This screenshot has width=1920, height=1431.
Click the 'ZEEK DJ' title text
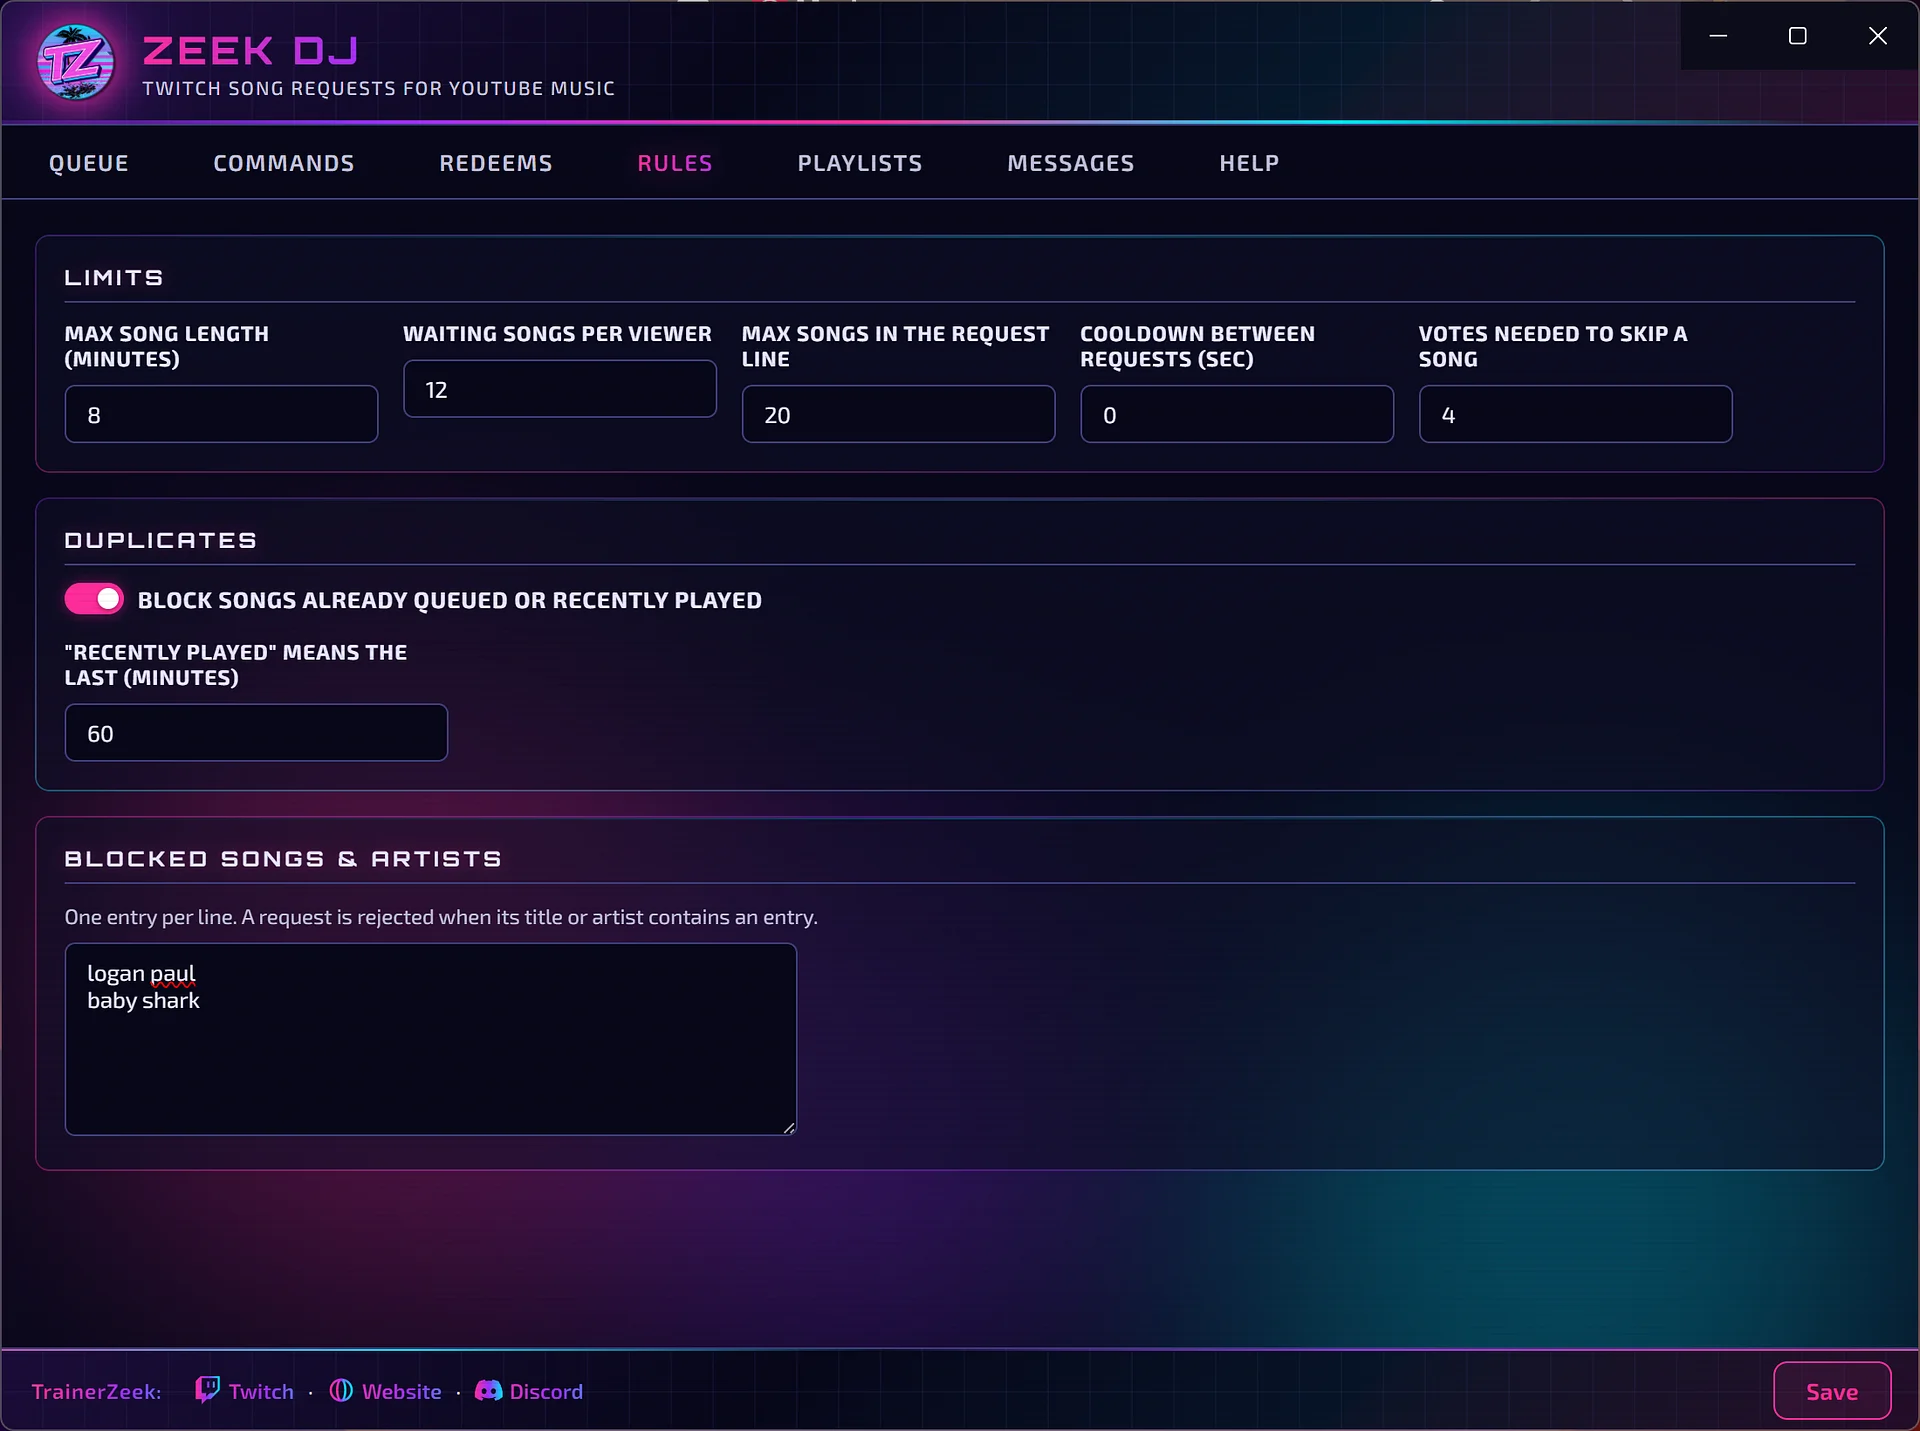coord(250,50)
